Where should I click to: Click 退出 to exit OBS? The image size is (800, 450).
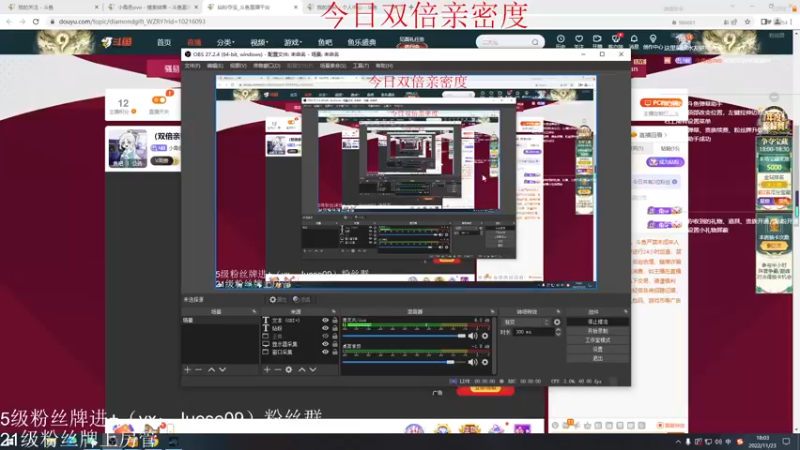click(x=597, y=359)
